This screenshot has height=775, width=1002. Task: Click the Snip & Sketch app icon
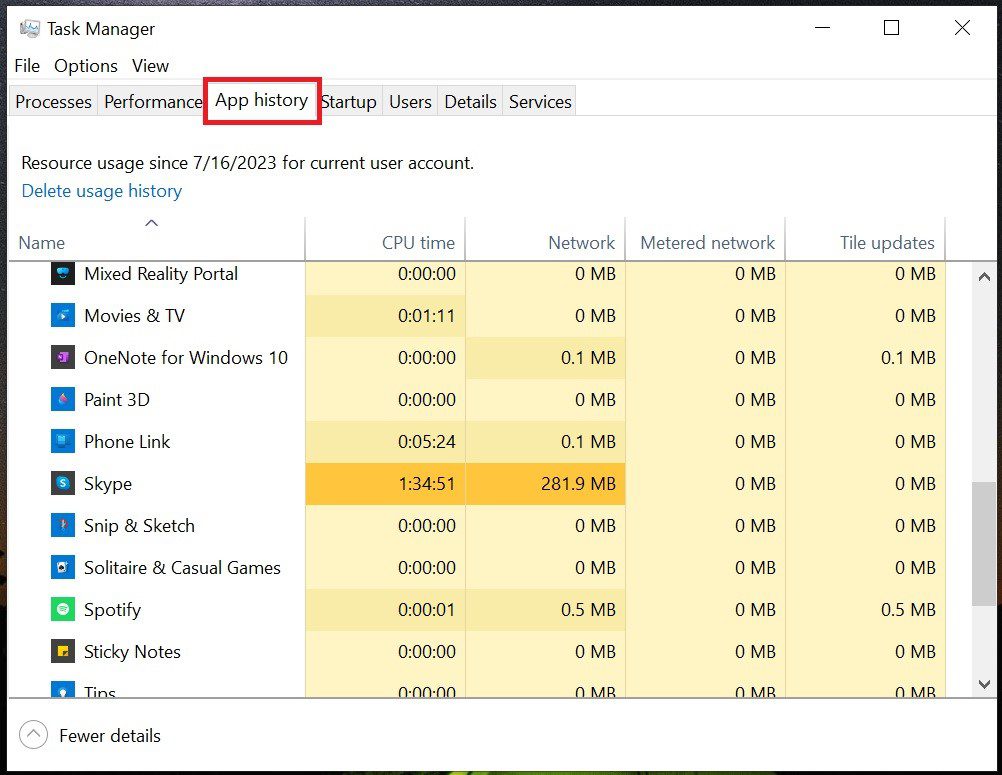click(x=63, y=526)
